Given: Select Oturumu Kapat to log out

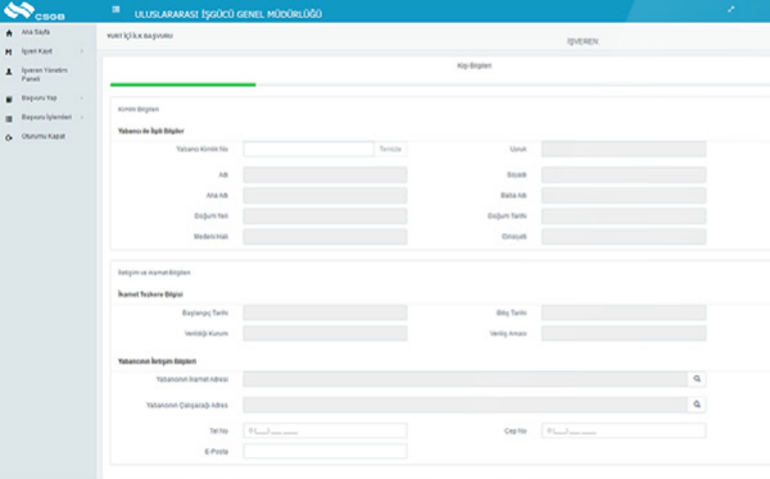Looking at the screenshot, I should (x=43, y=137).
